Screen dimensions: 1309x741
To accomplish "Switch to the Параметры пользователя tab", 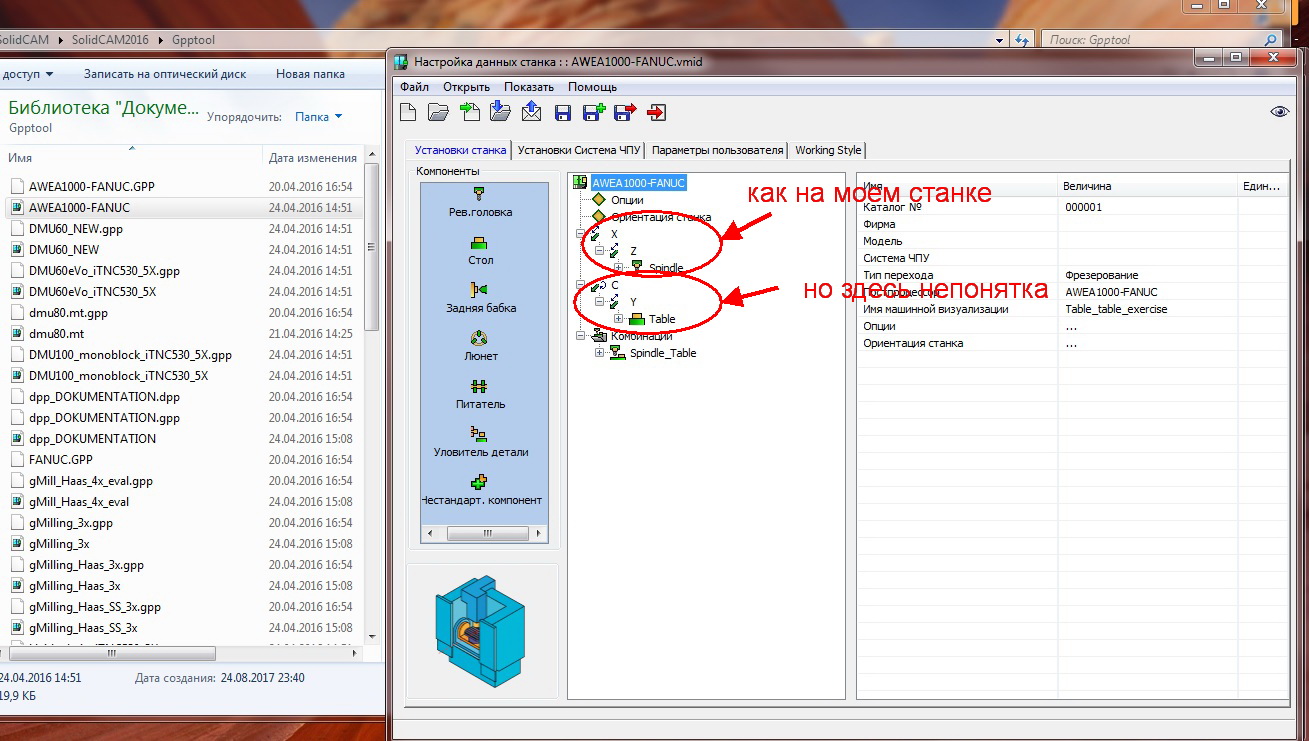I will pyautogui.click(x=717, y=150).
